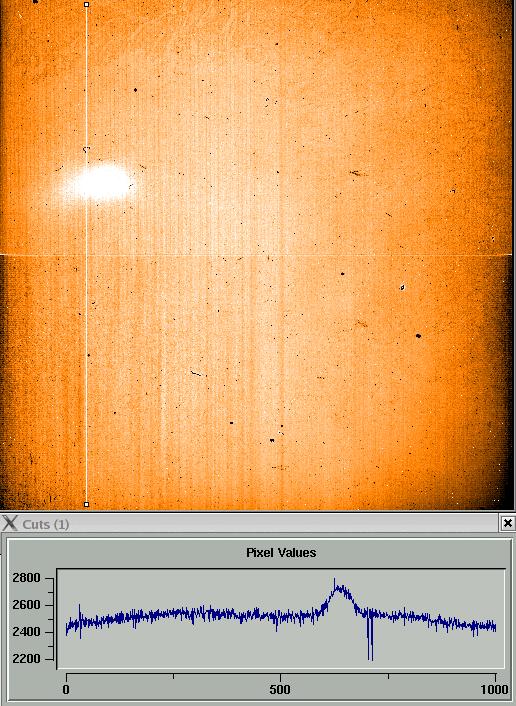Screen dimensions: 516x706
Task: Click the horizontal seam line across the image center
Action: [x=258, y=255]
